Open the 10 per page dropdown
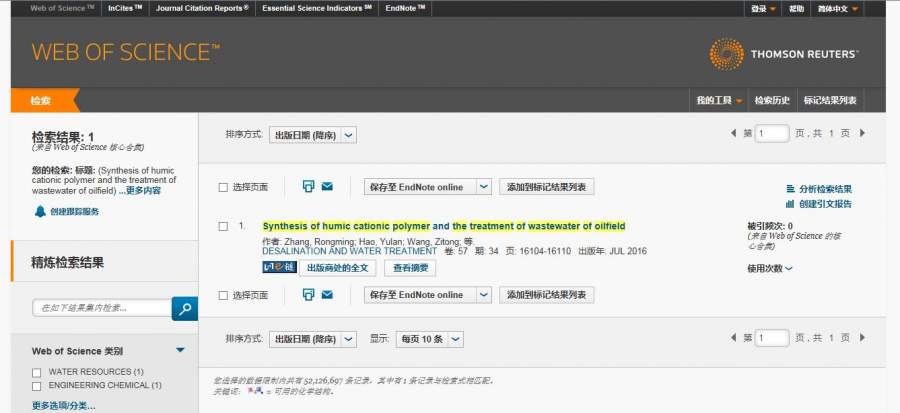The image size is (900, 413). pos(429,339)
